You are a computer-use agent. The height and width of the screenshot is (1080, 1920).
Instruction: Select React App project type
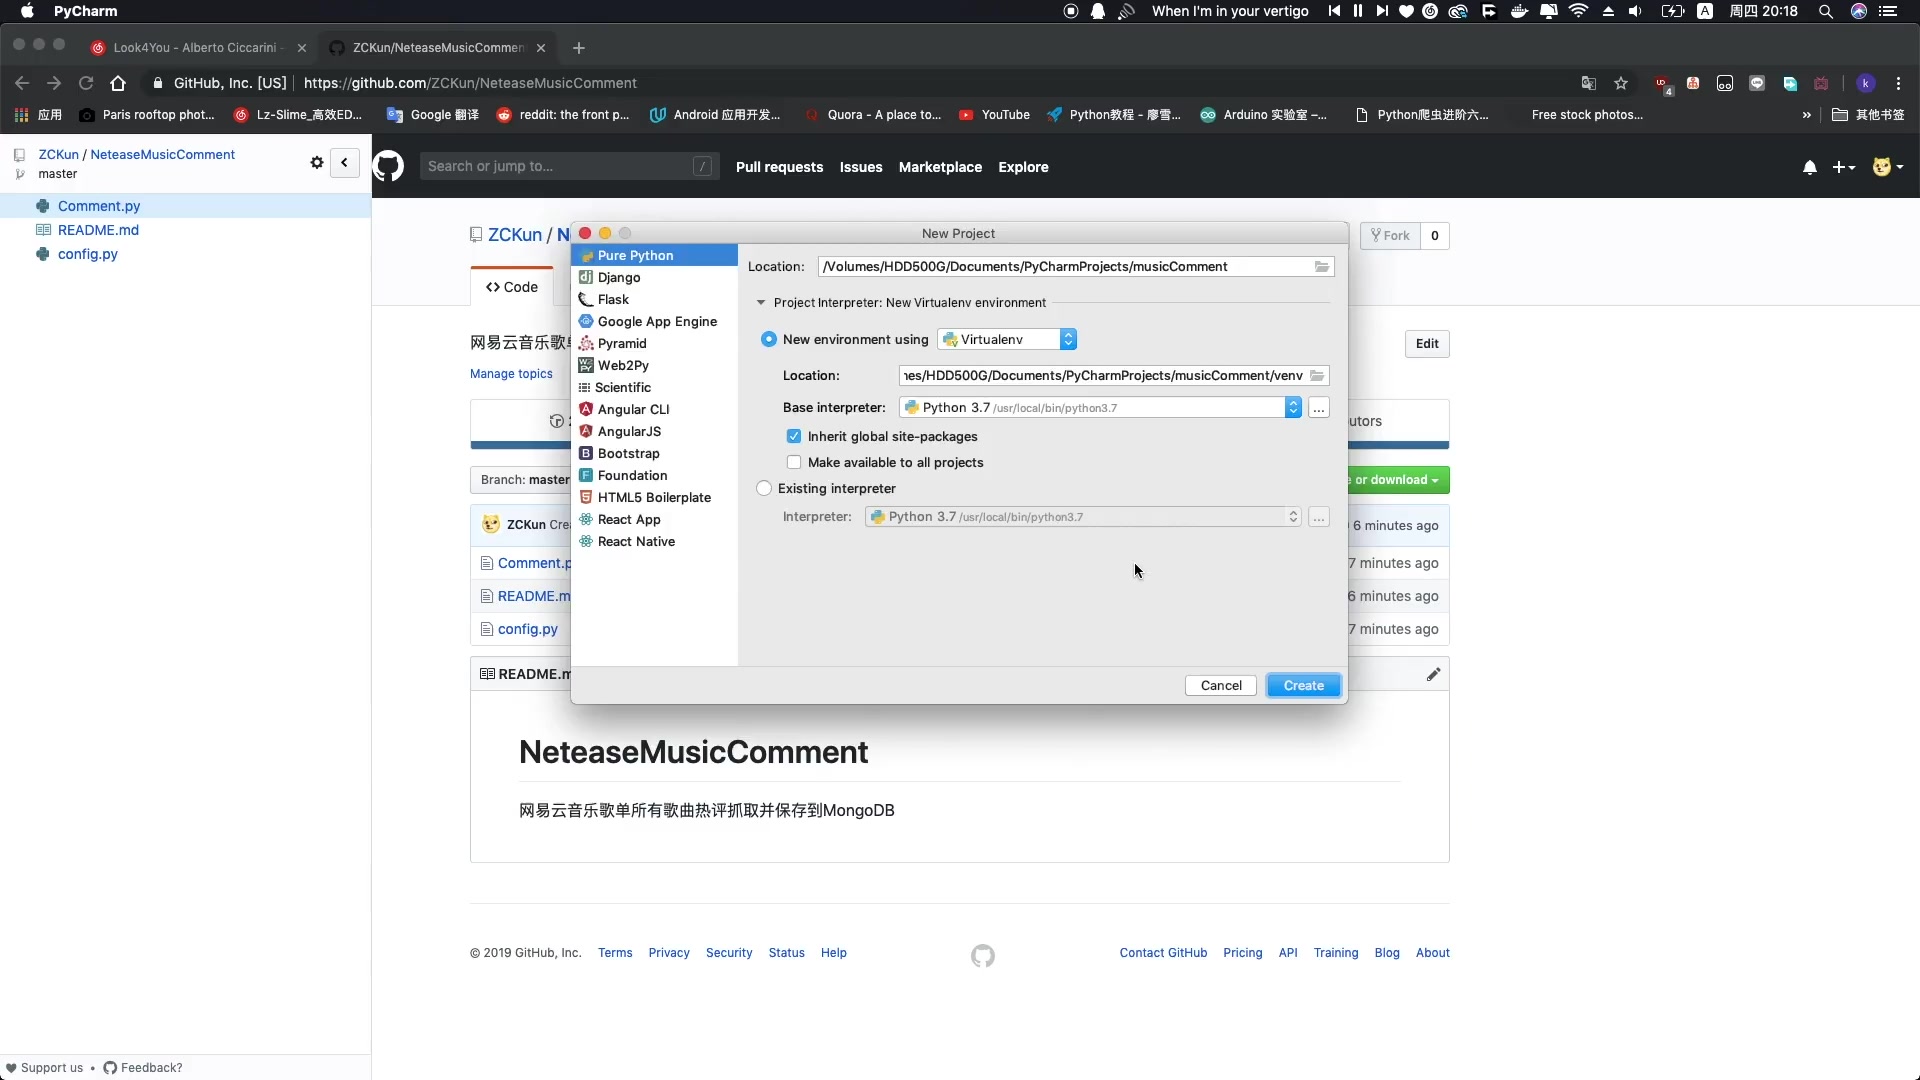pyautogui.click(x=654, y=519)
